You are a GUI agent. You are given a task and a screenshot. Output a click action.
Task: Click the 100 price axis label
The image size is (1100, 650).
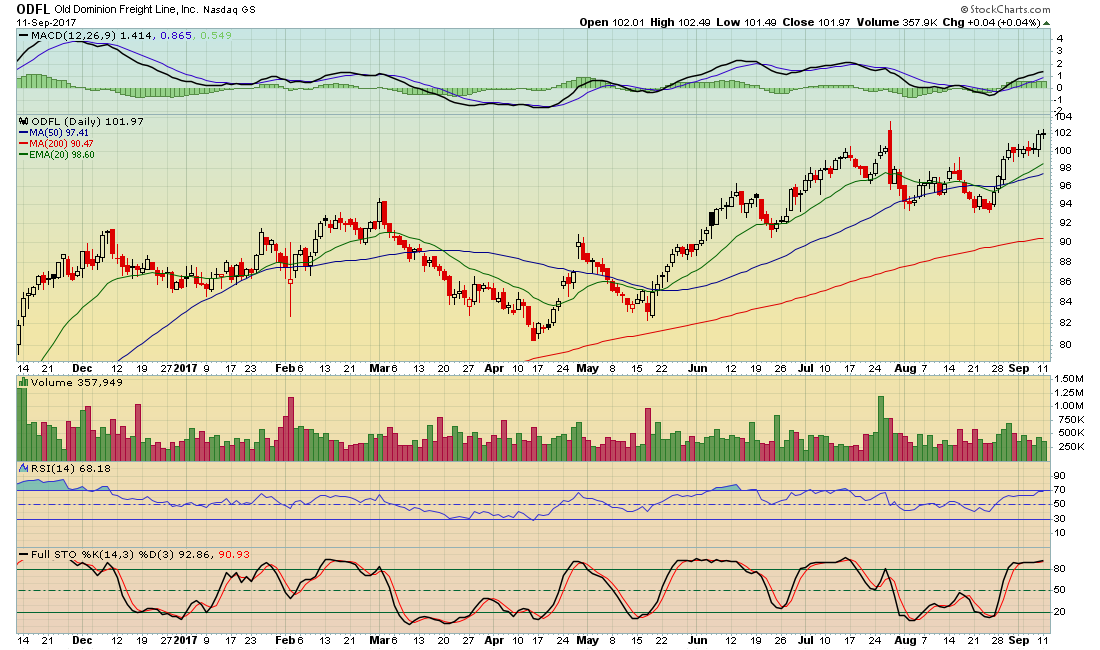pyautogui.click(x=1063, y=150)
